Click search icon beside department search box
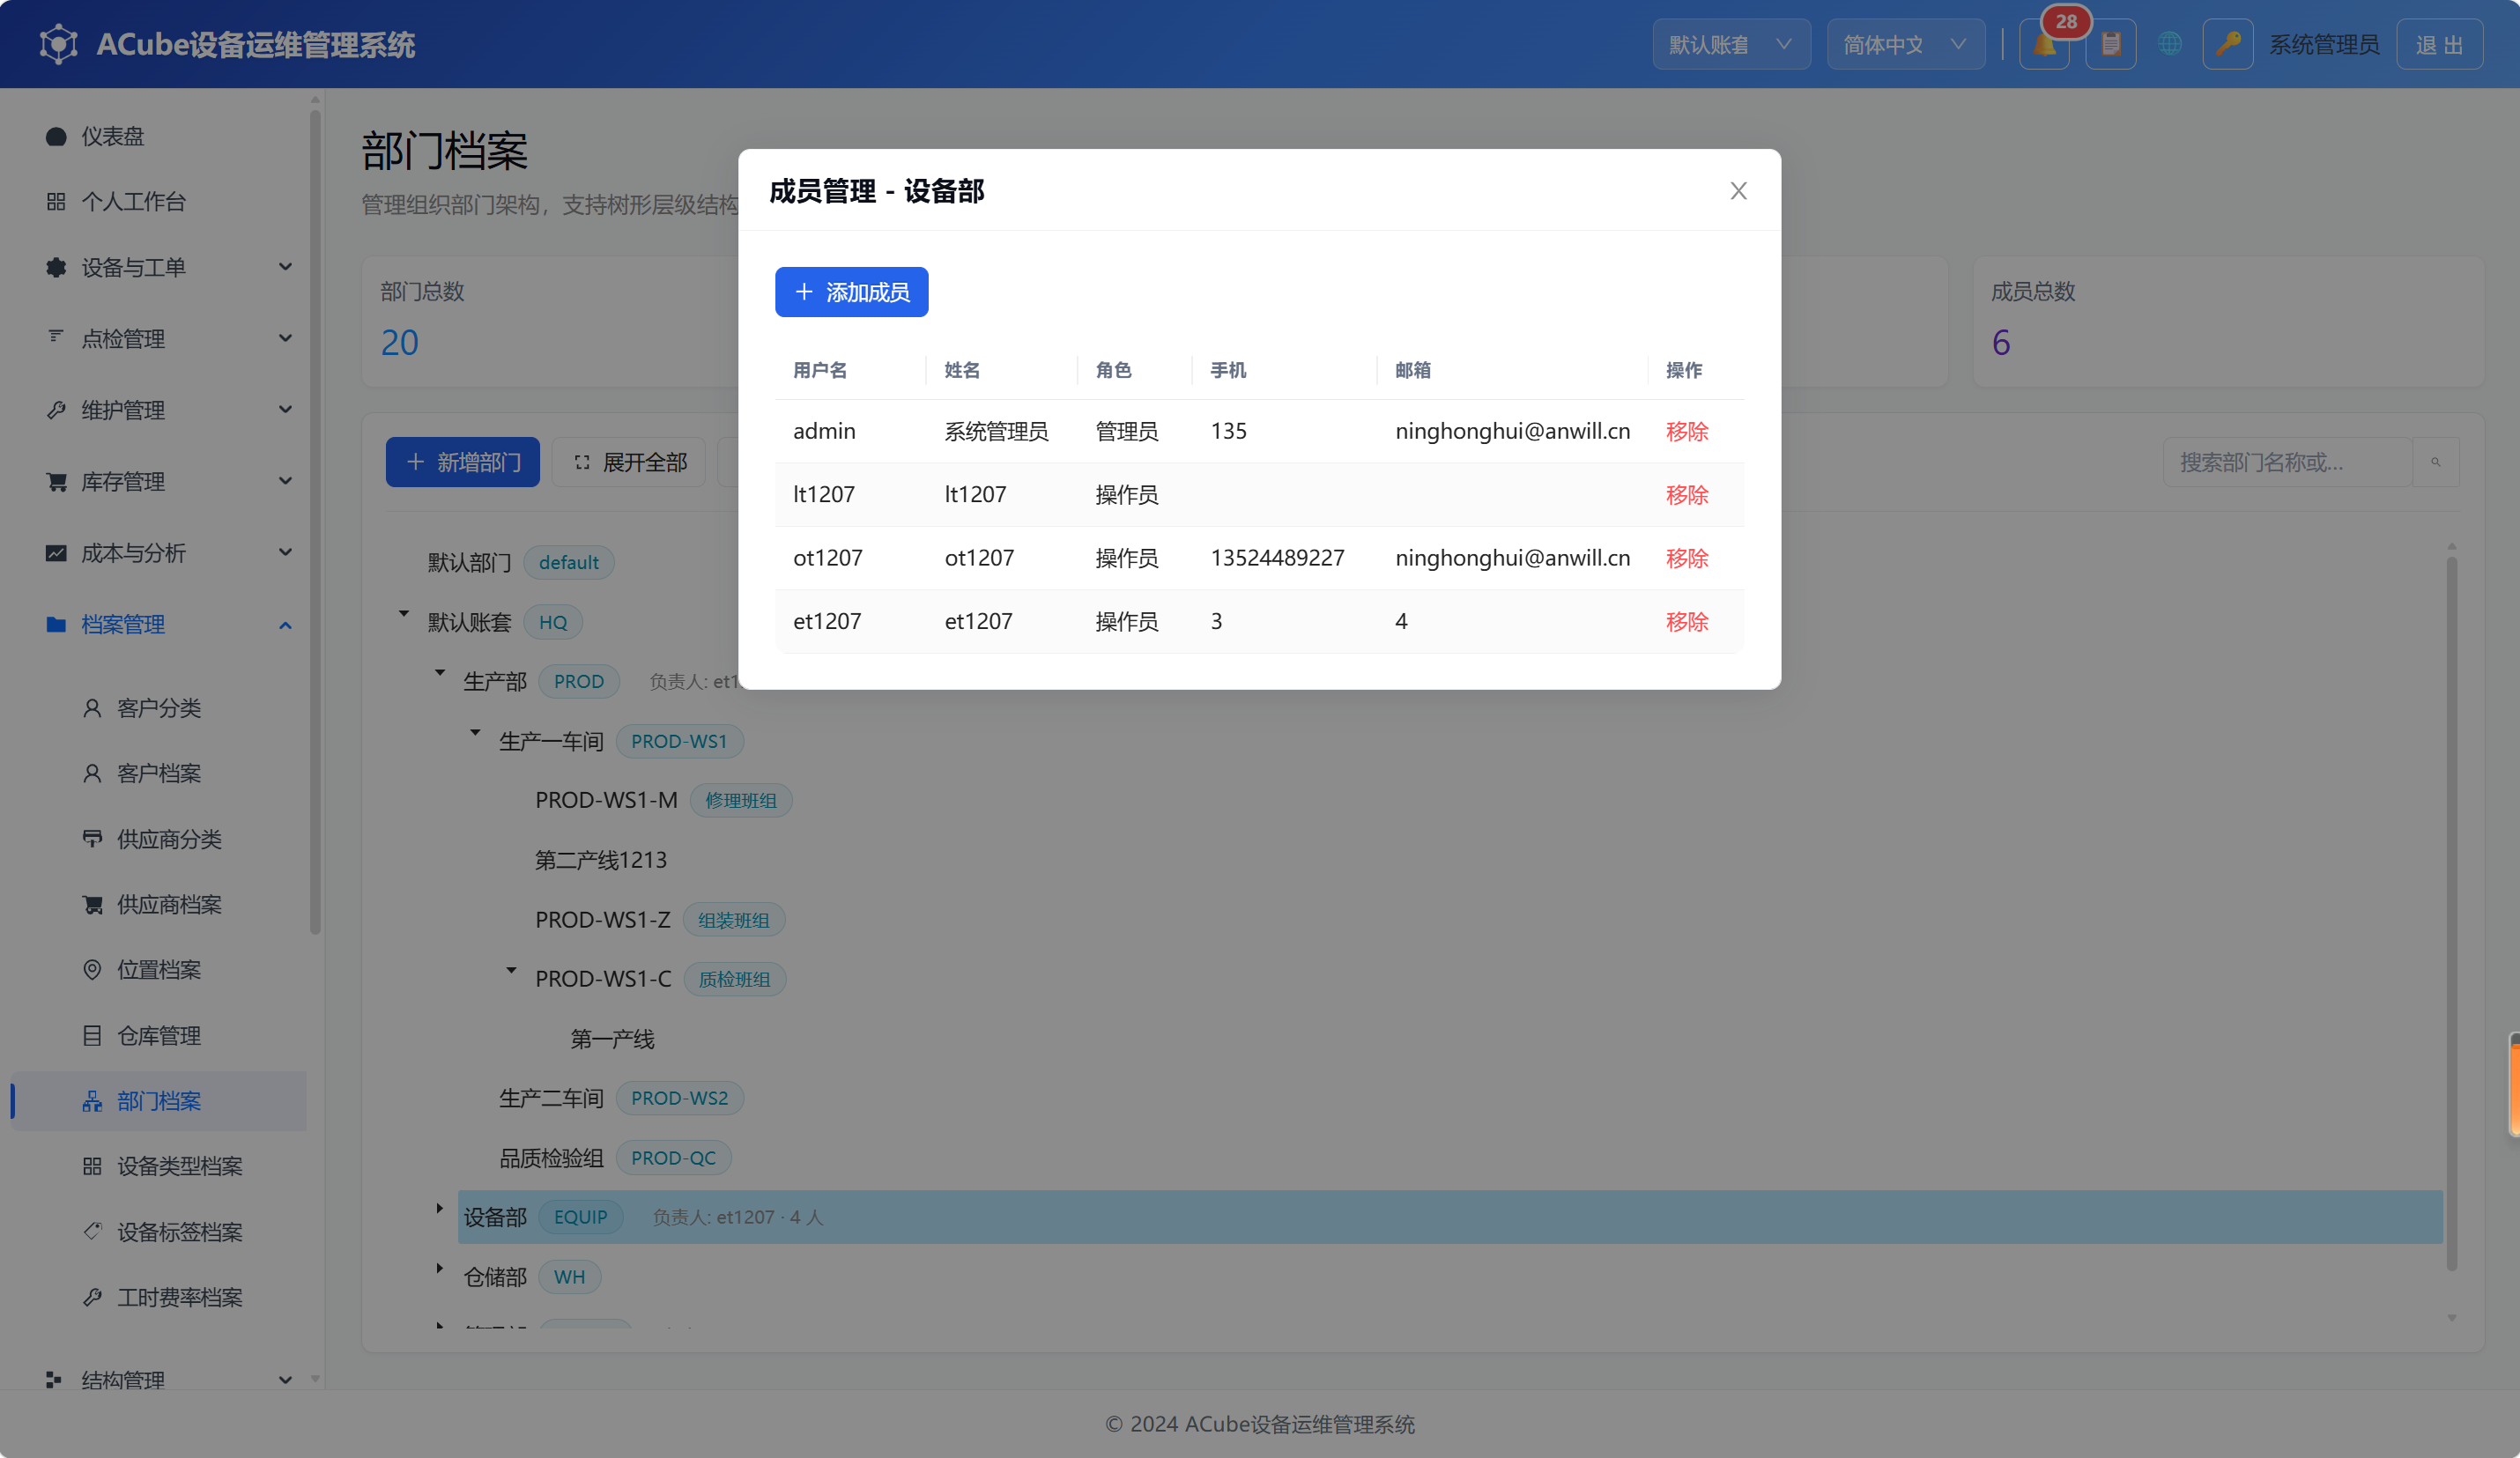 pyautogui.click(x=2436, y=462)
